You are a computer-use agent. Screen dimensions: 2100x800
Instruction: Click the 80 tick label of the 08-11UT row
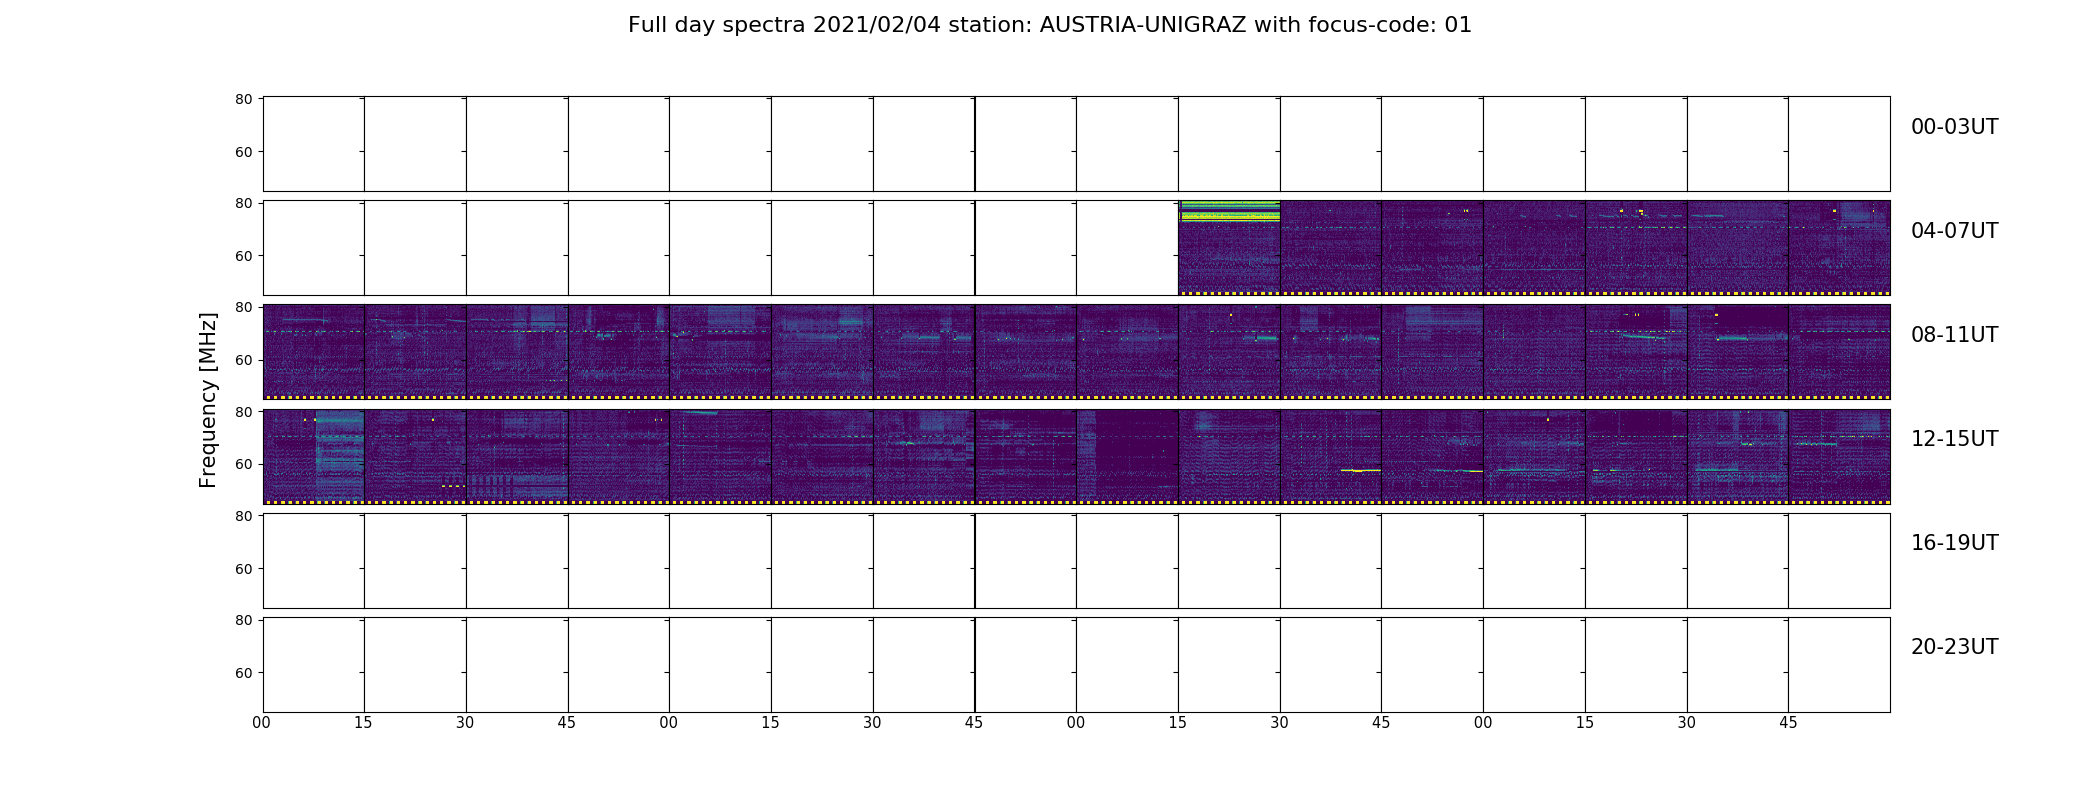click(x=243, y=307)
